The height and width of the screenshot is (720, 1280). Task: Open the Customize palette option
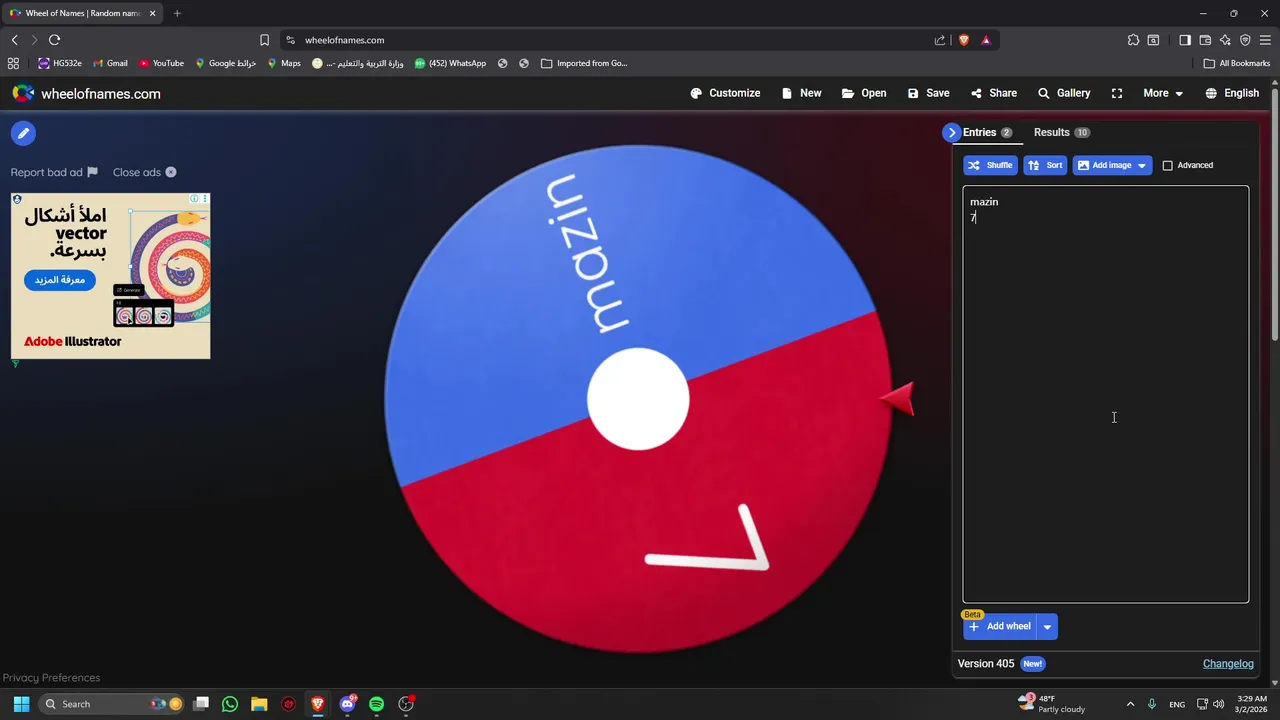pyautogui.click(x=725, y=93)
